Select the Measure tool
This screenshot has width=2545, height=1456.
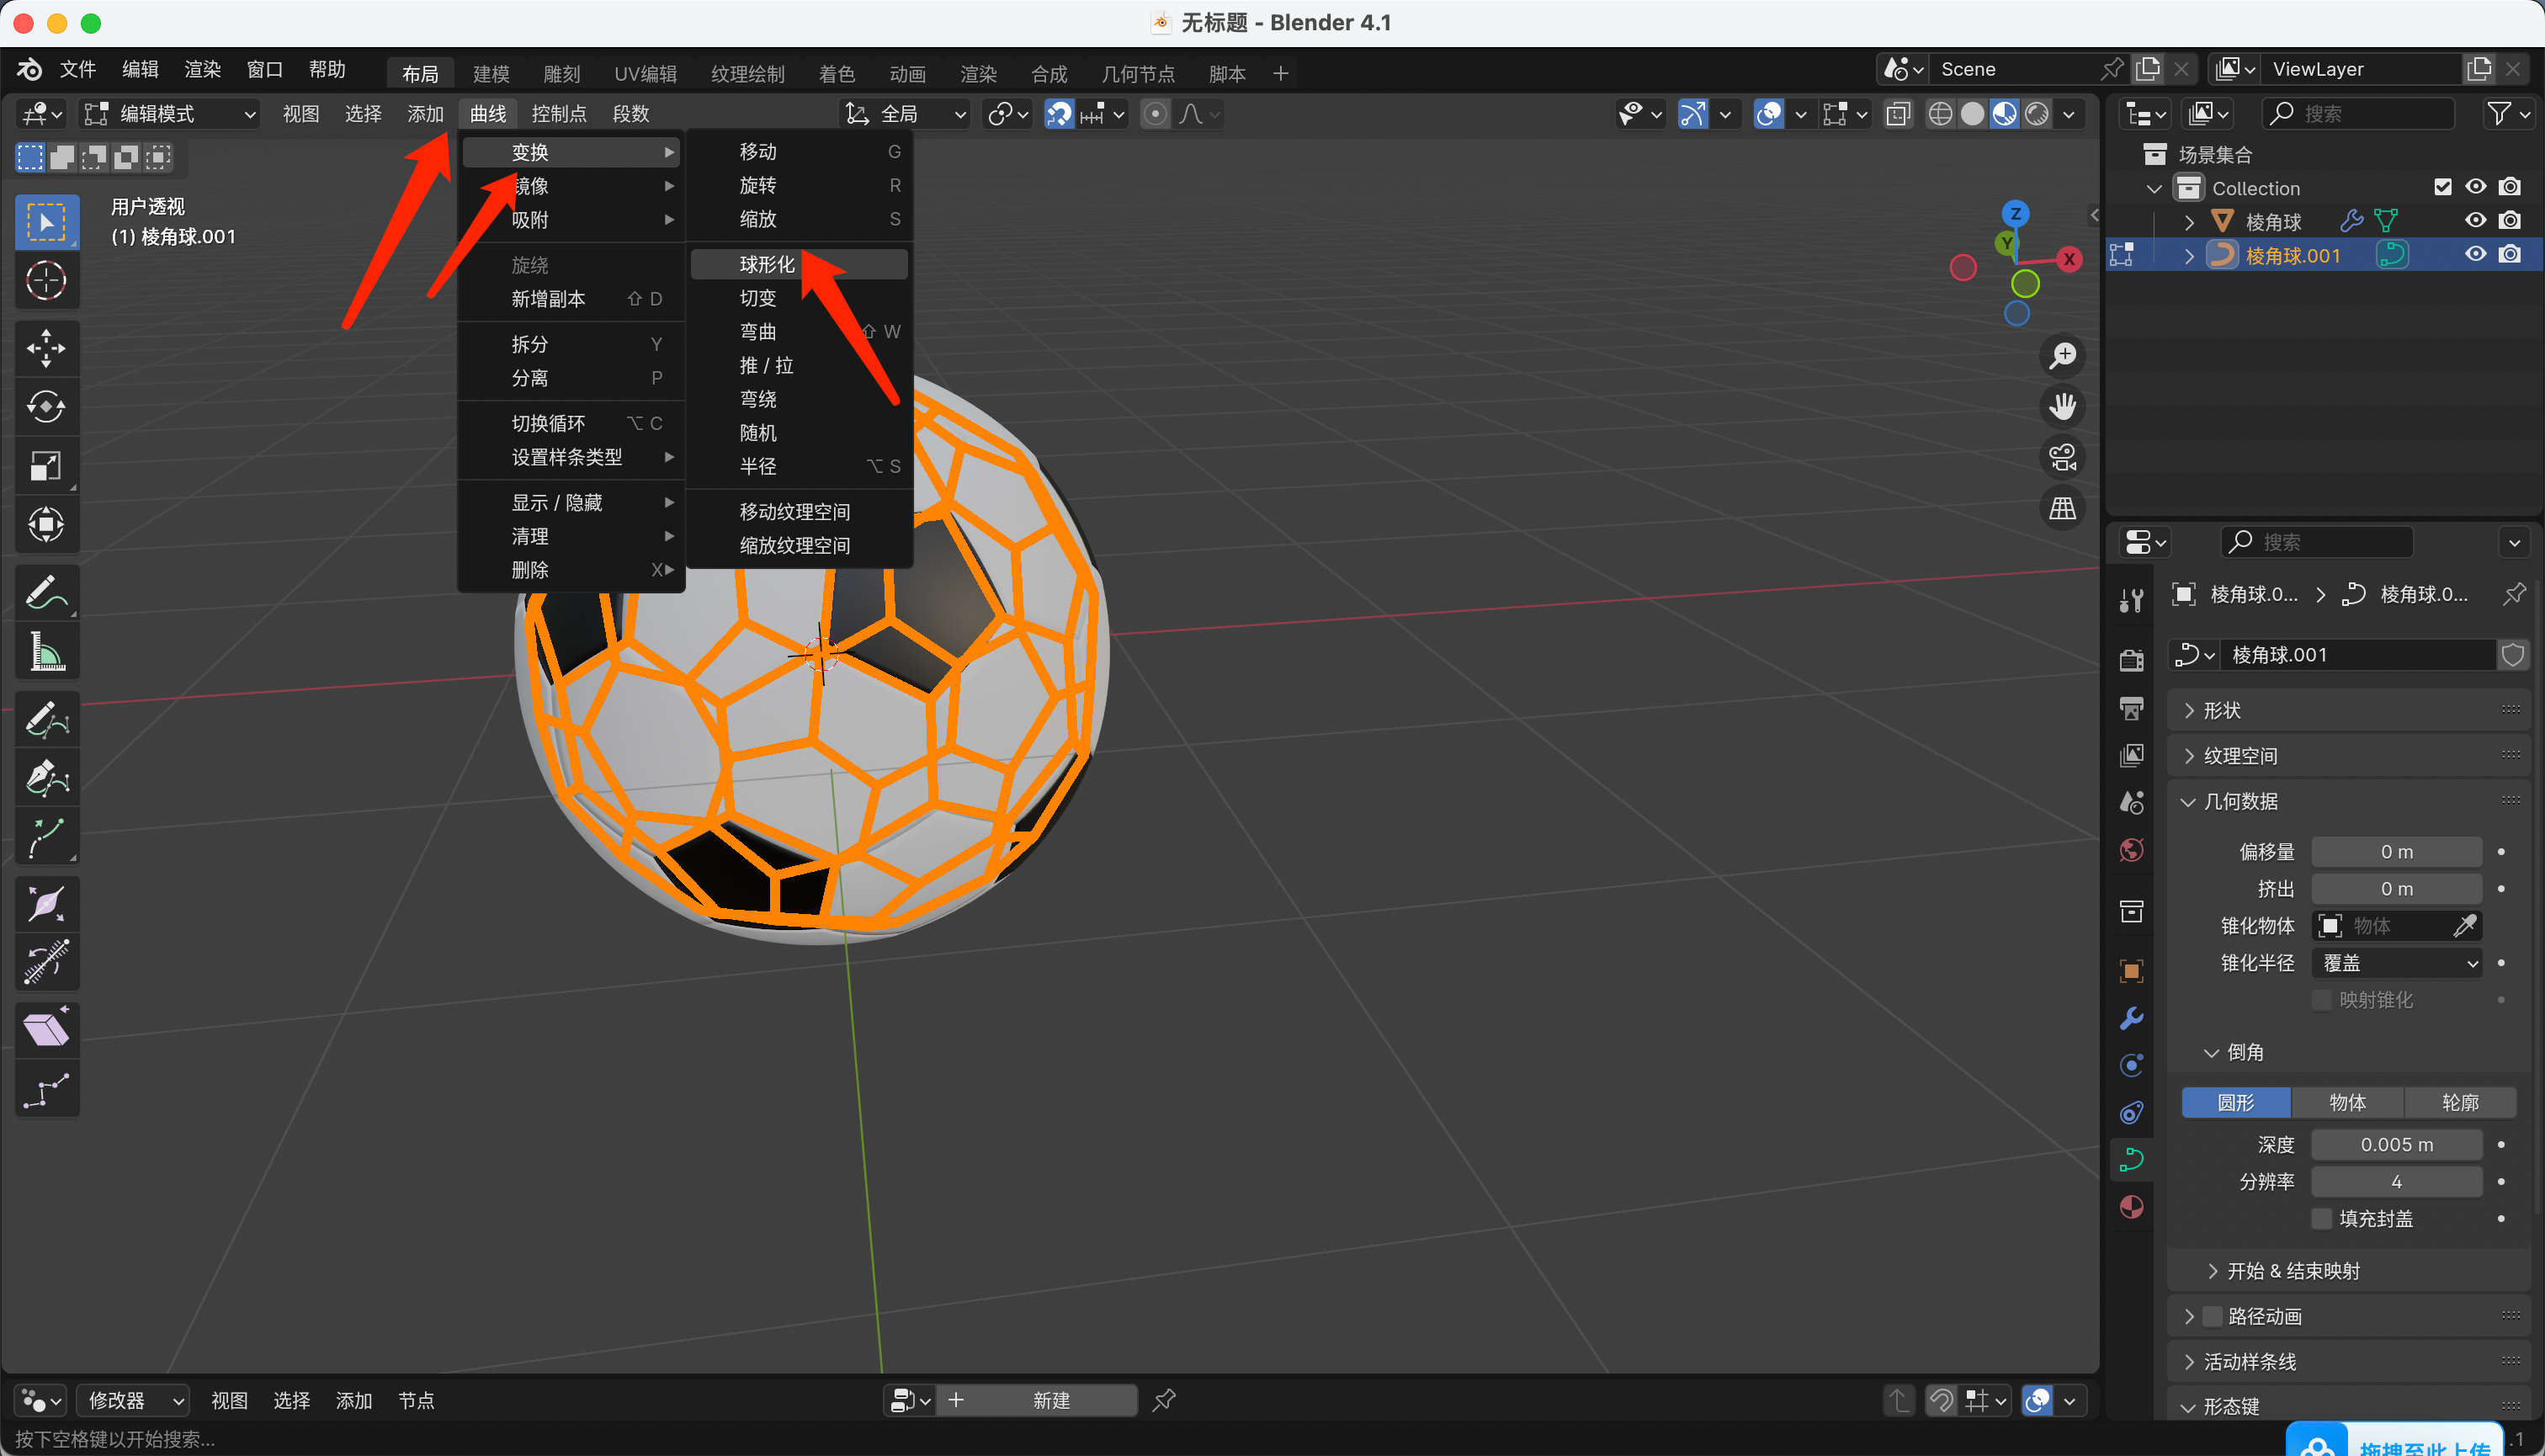[x=46, y=653]
